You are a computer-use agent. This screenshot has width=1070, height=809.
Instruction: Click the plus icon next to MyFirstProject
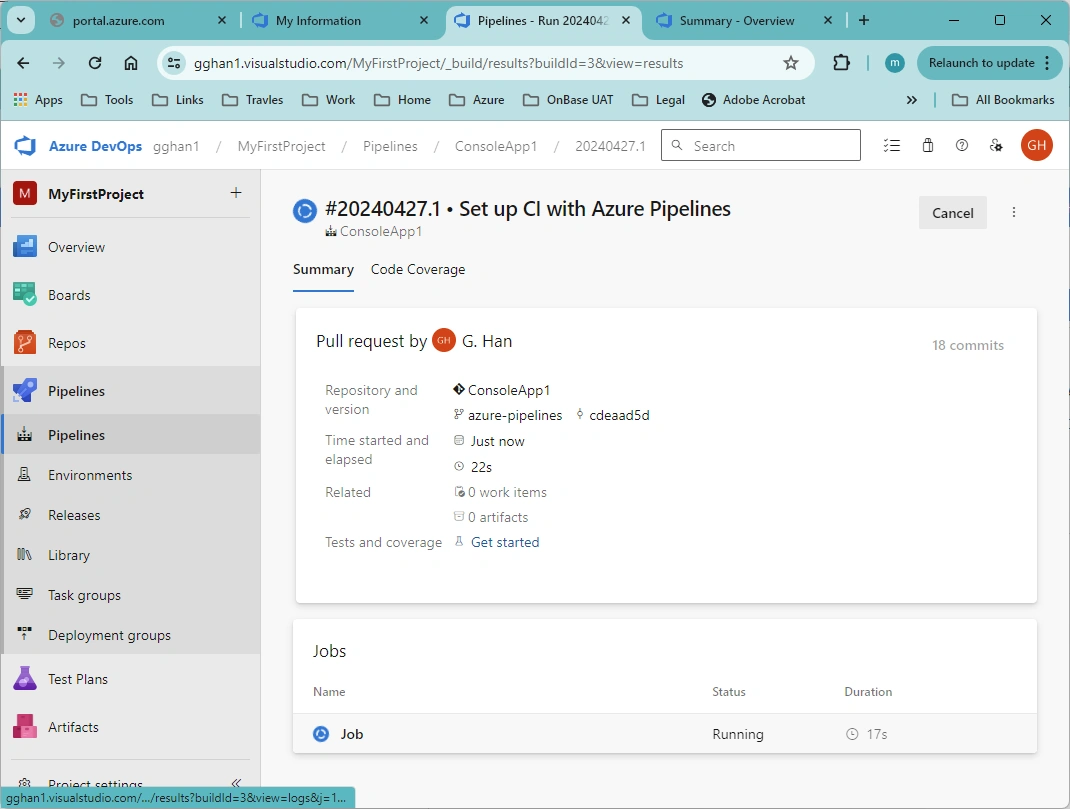click(235, 193)
